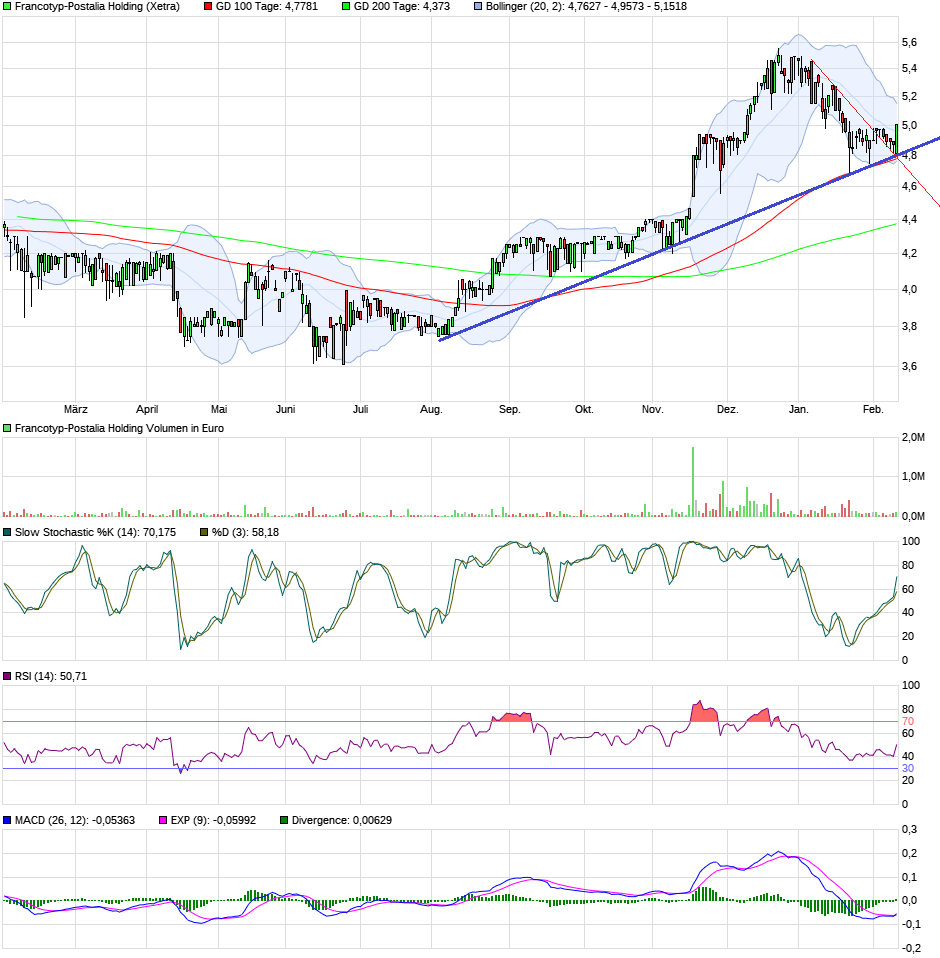Click the 'Aug.' axis label
940x958 pixels.
tap(431, 409)
